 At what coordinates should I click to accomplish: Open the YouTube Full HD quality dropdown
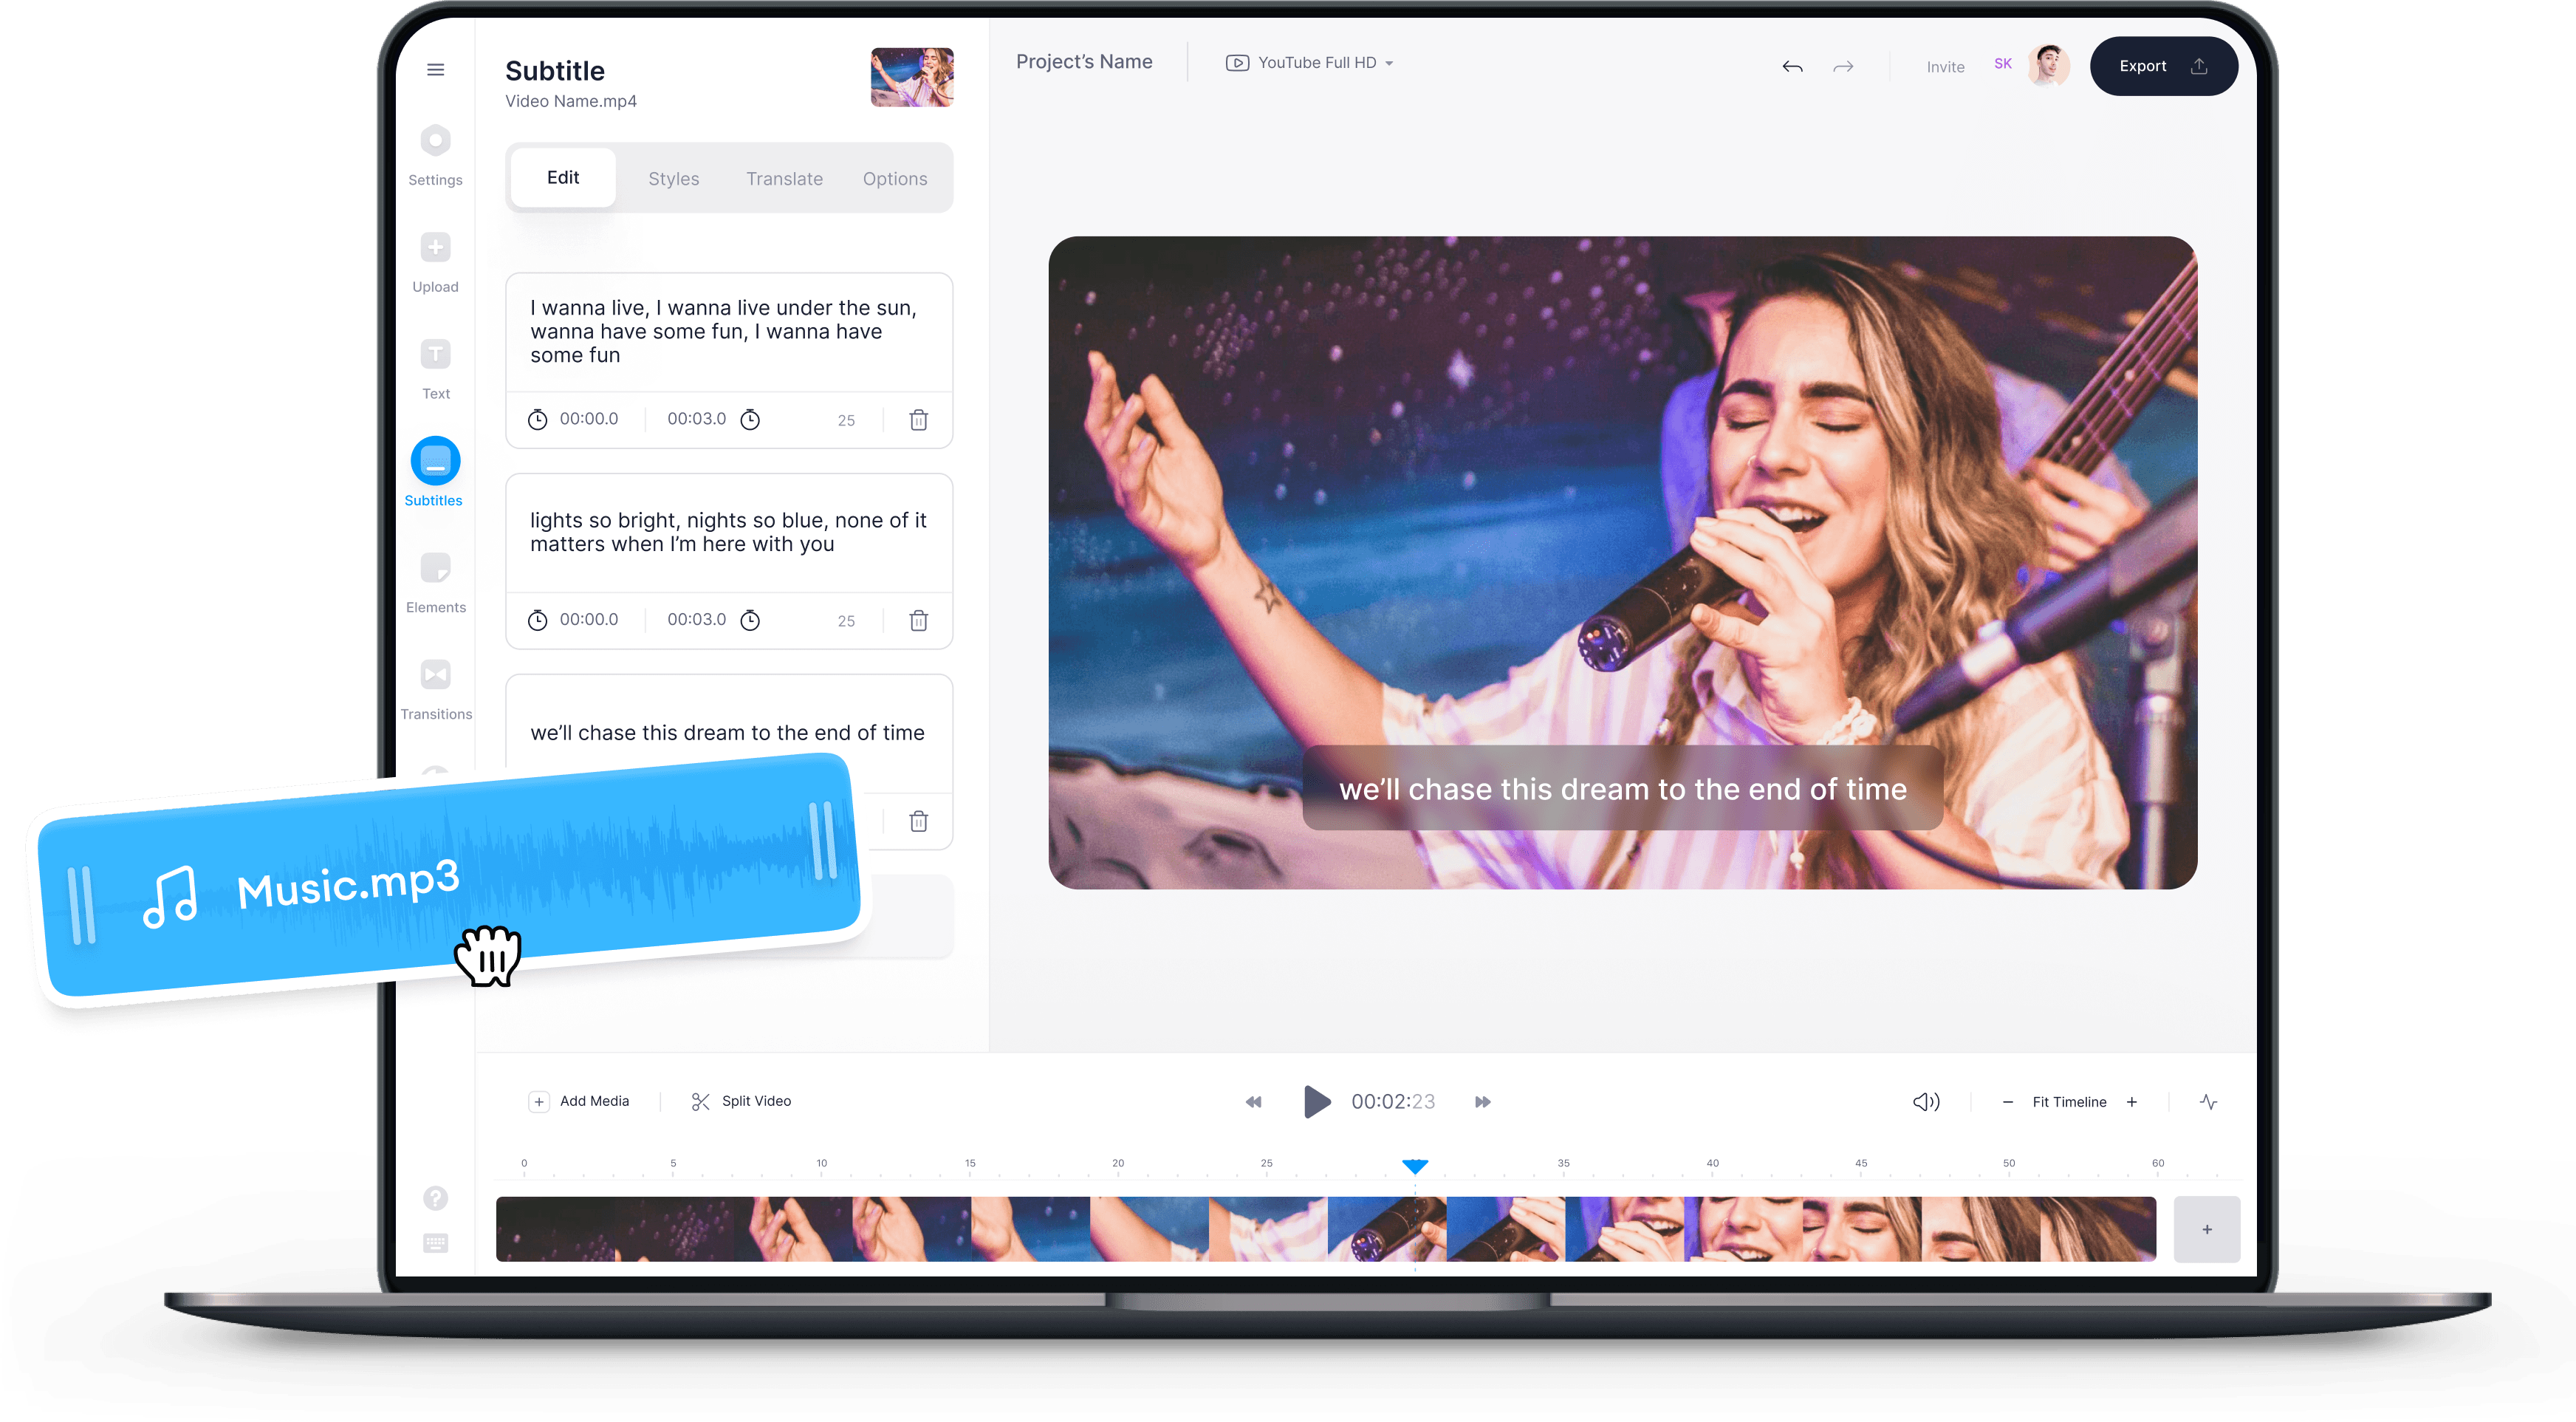click(1310, 62)
